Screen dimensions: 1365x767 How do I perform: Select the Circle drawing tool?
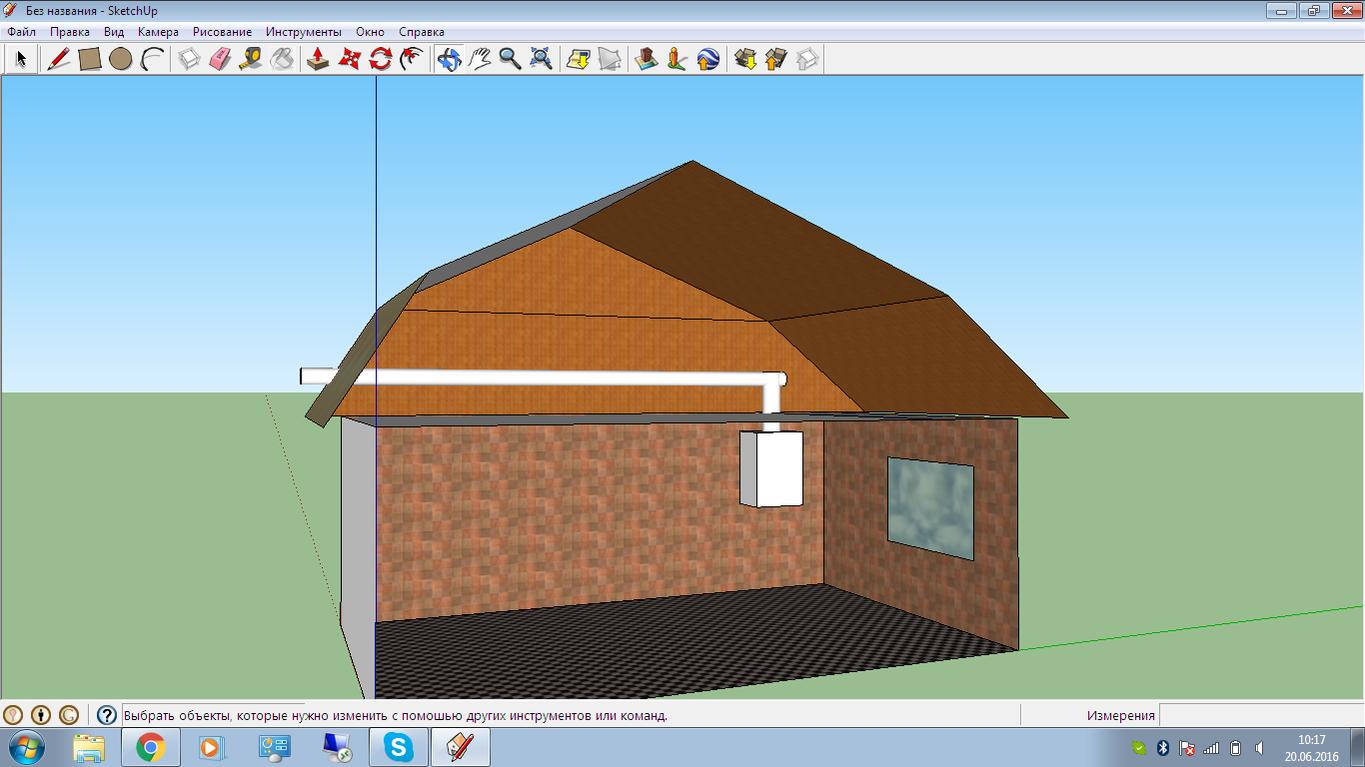pos(121,59)
